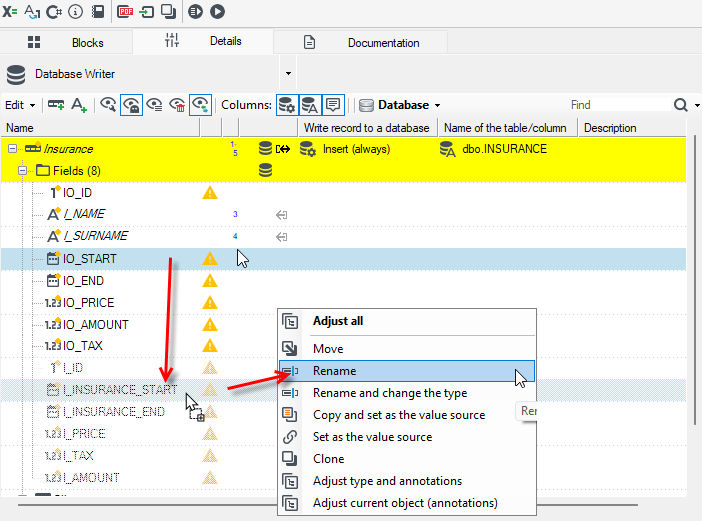The height and width of the screenshot is (521, 702).
Task: Choose Move in the context menu
Action: (x=407, y=349)
